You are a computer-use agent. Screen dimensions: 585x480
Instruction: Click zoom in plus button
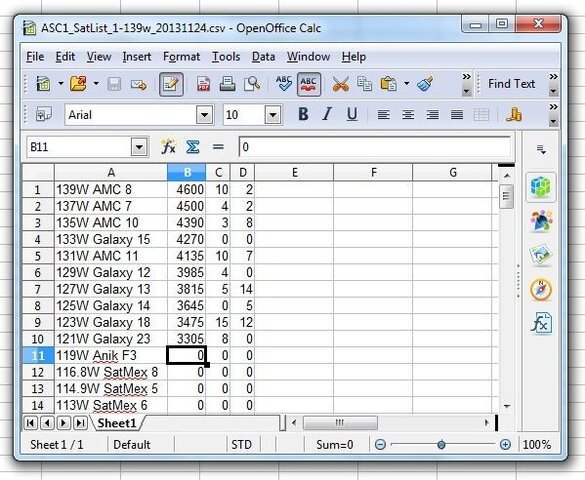(x=505, y=445)
